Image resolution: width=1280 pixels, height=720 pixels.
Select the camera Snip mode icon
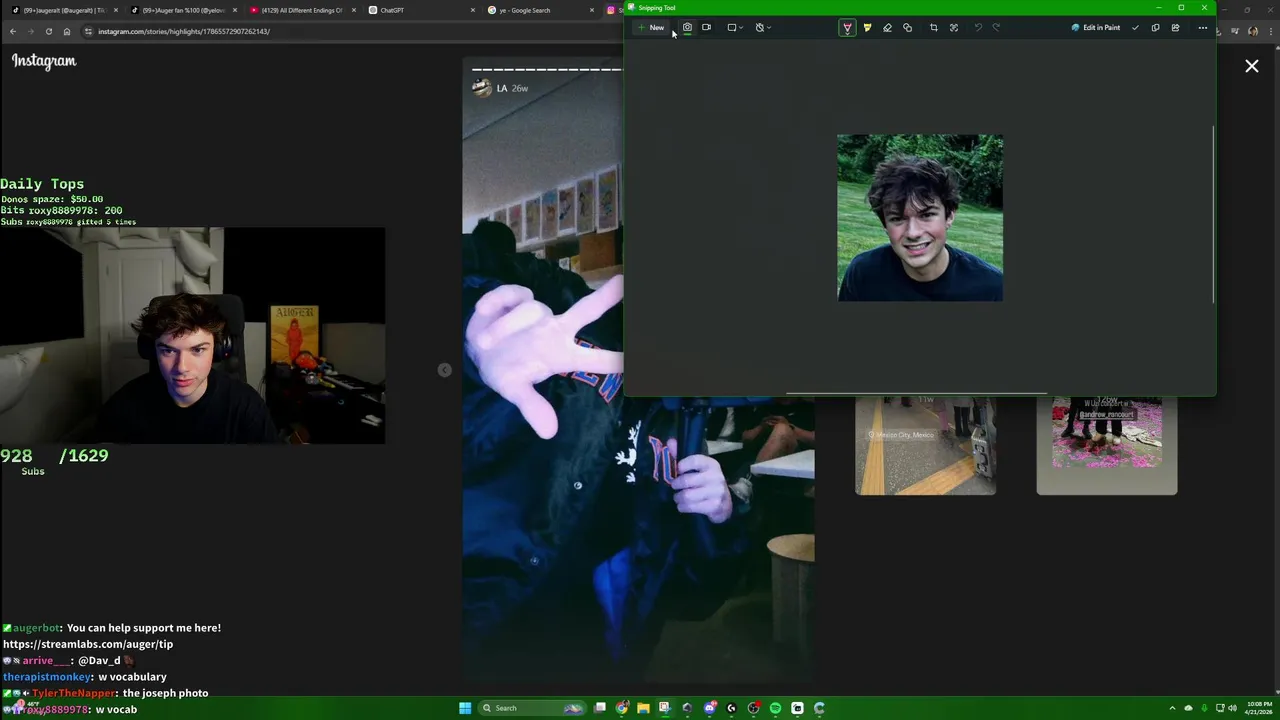pyautogui.click(x=687, y=28)
